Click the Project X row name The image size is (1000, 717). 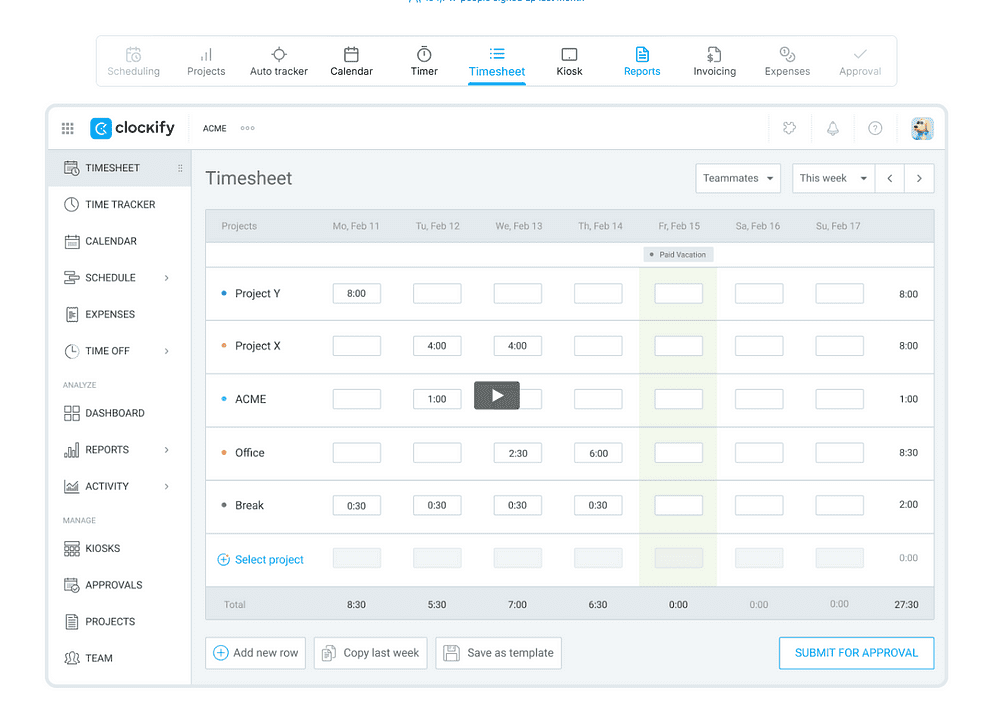pos(258,346)
